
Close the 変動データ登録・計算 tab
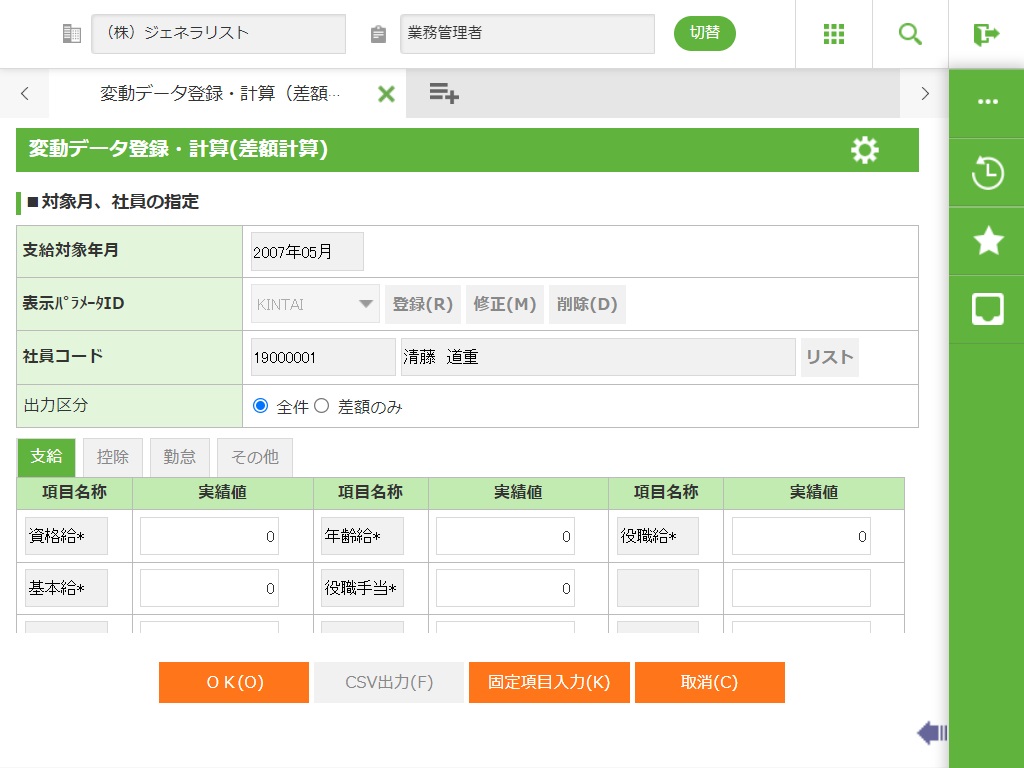click(386, 94)
